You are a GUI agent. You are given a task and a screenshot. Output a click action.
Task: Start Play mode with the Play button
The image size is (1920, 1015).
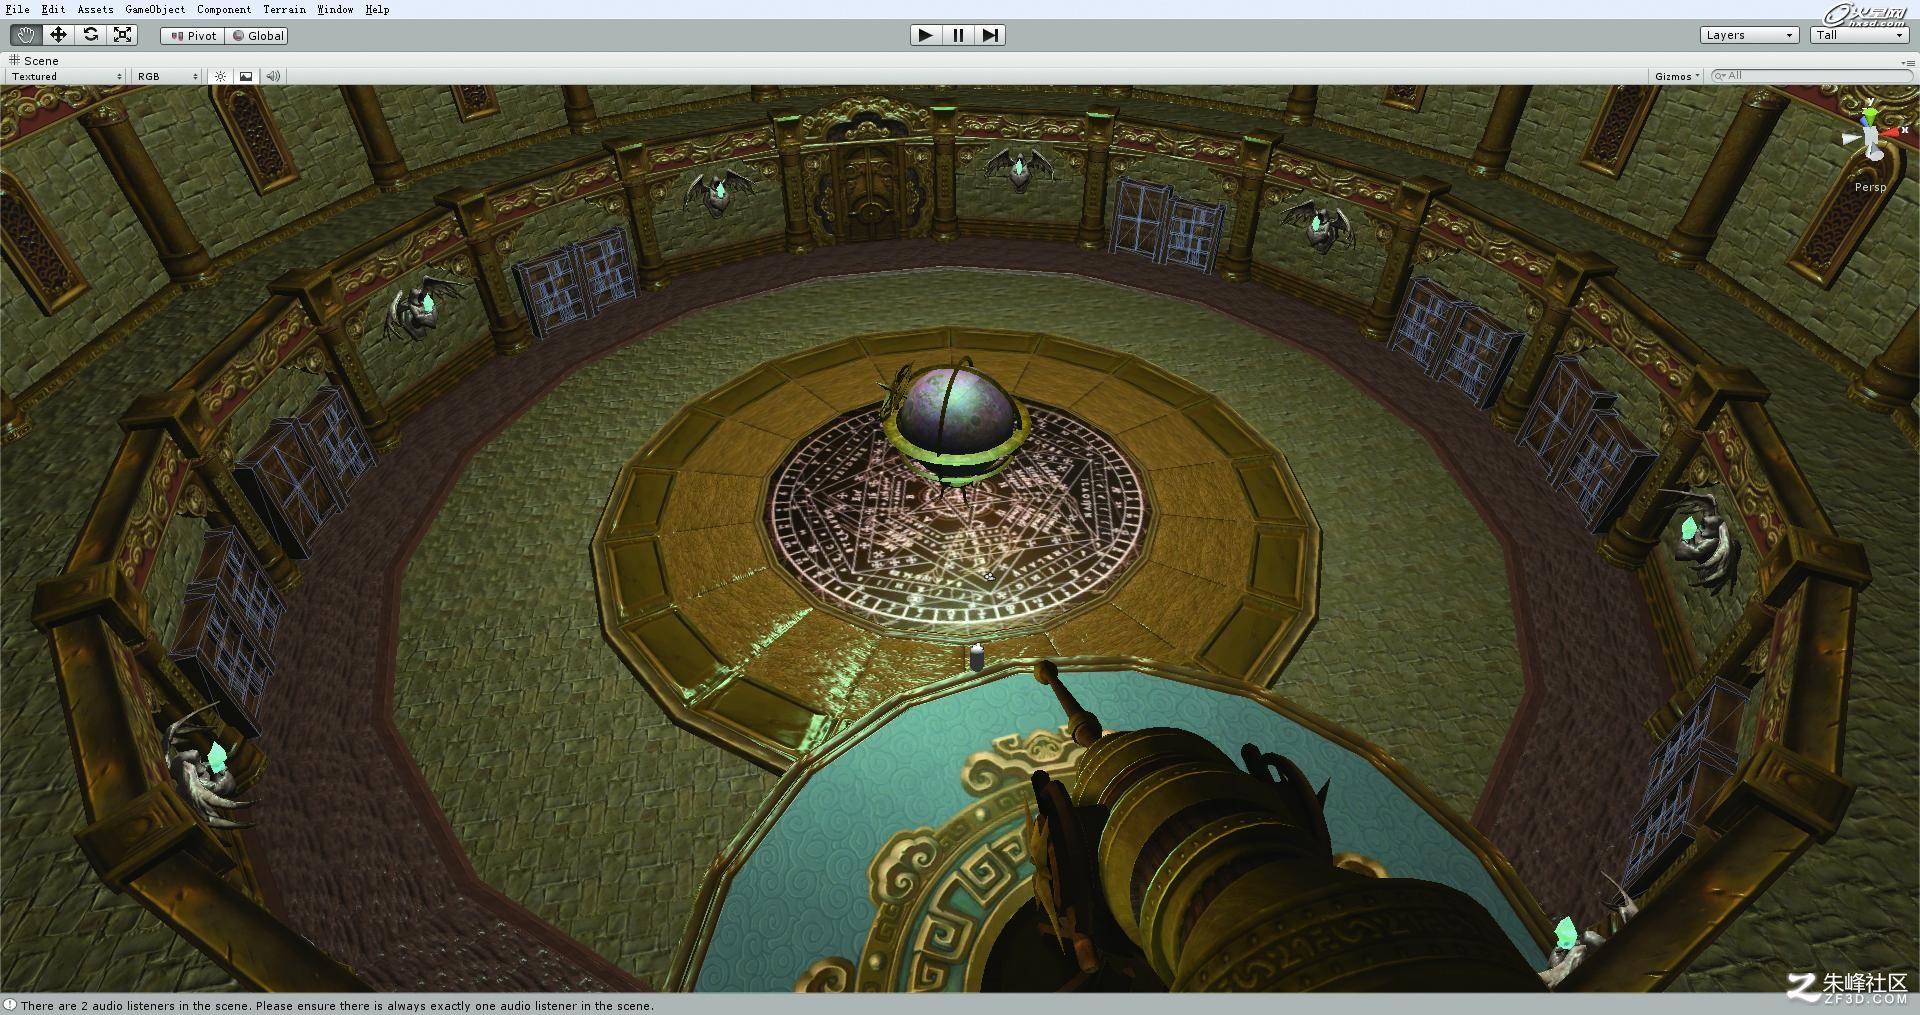point(925,35)
